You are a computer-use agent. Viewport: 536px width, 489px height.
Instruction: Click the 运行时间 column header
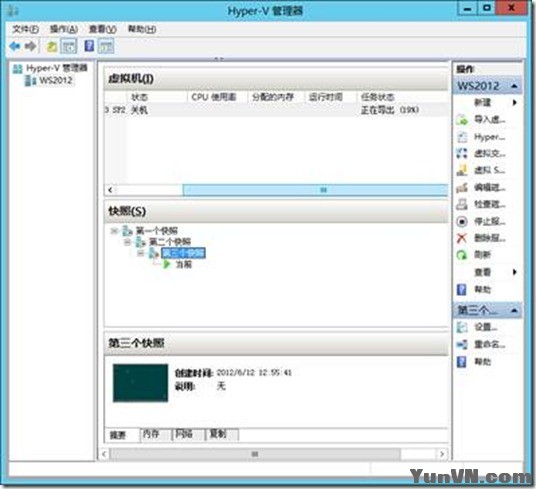tap(330, 97)
